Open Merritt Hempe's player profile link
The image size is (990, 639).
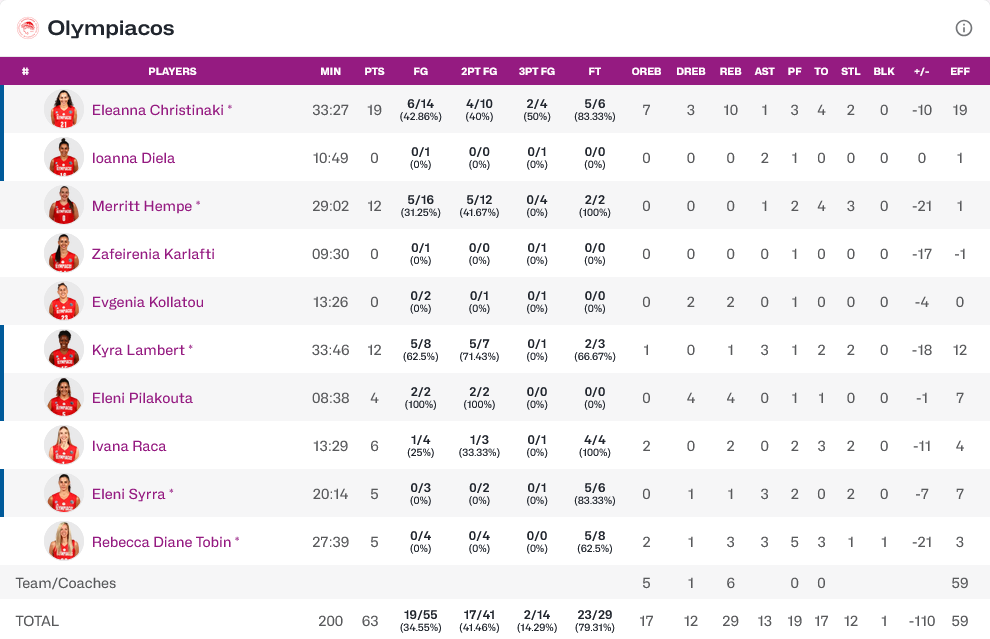click(142, 206)
